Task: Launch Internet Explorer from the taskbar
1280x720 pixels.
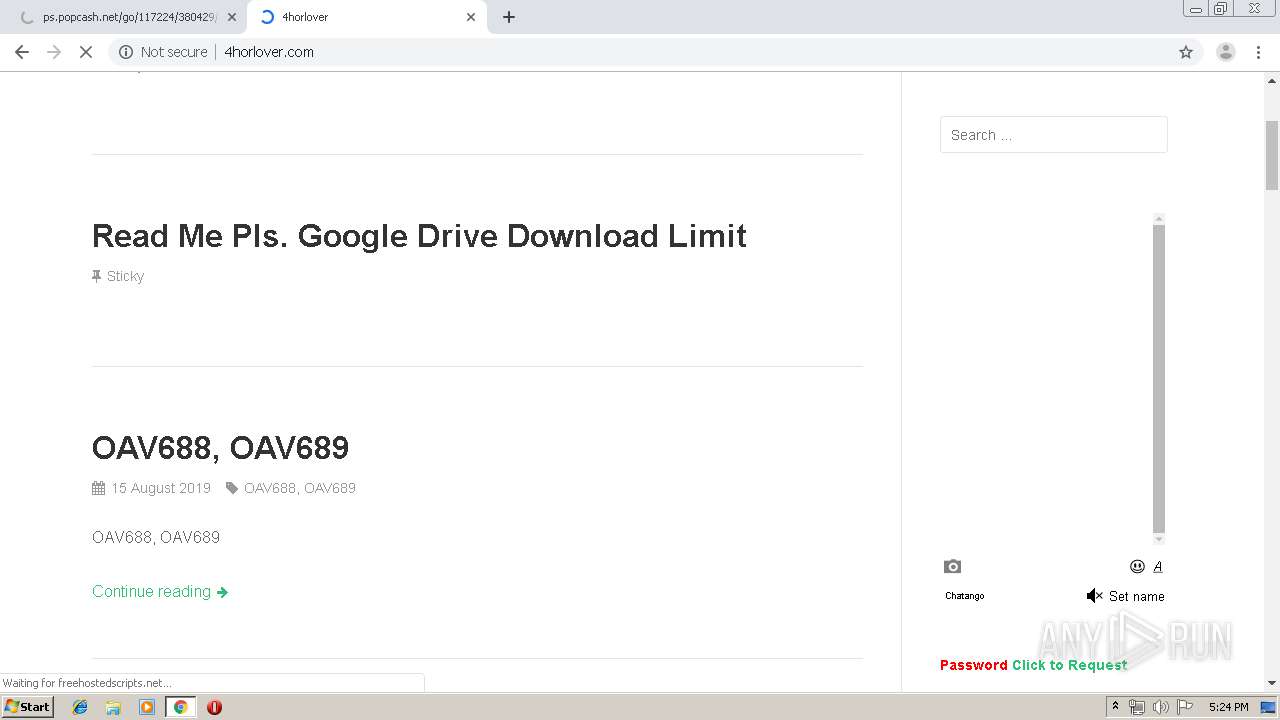Action: [x=80, y=707]
